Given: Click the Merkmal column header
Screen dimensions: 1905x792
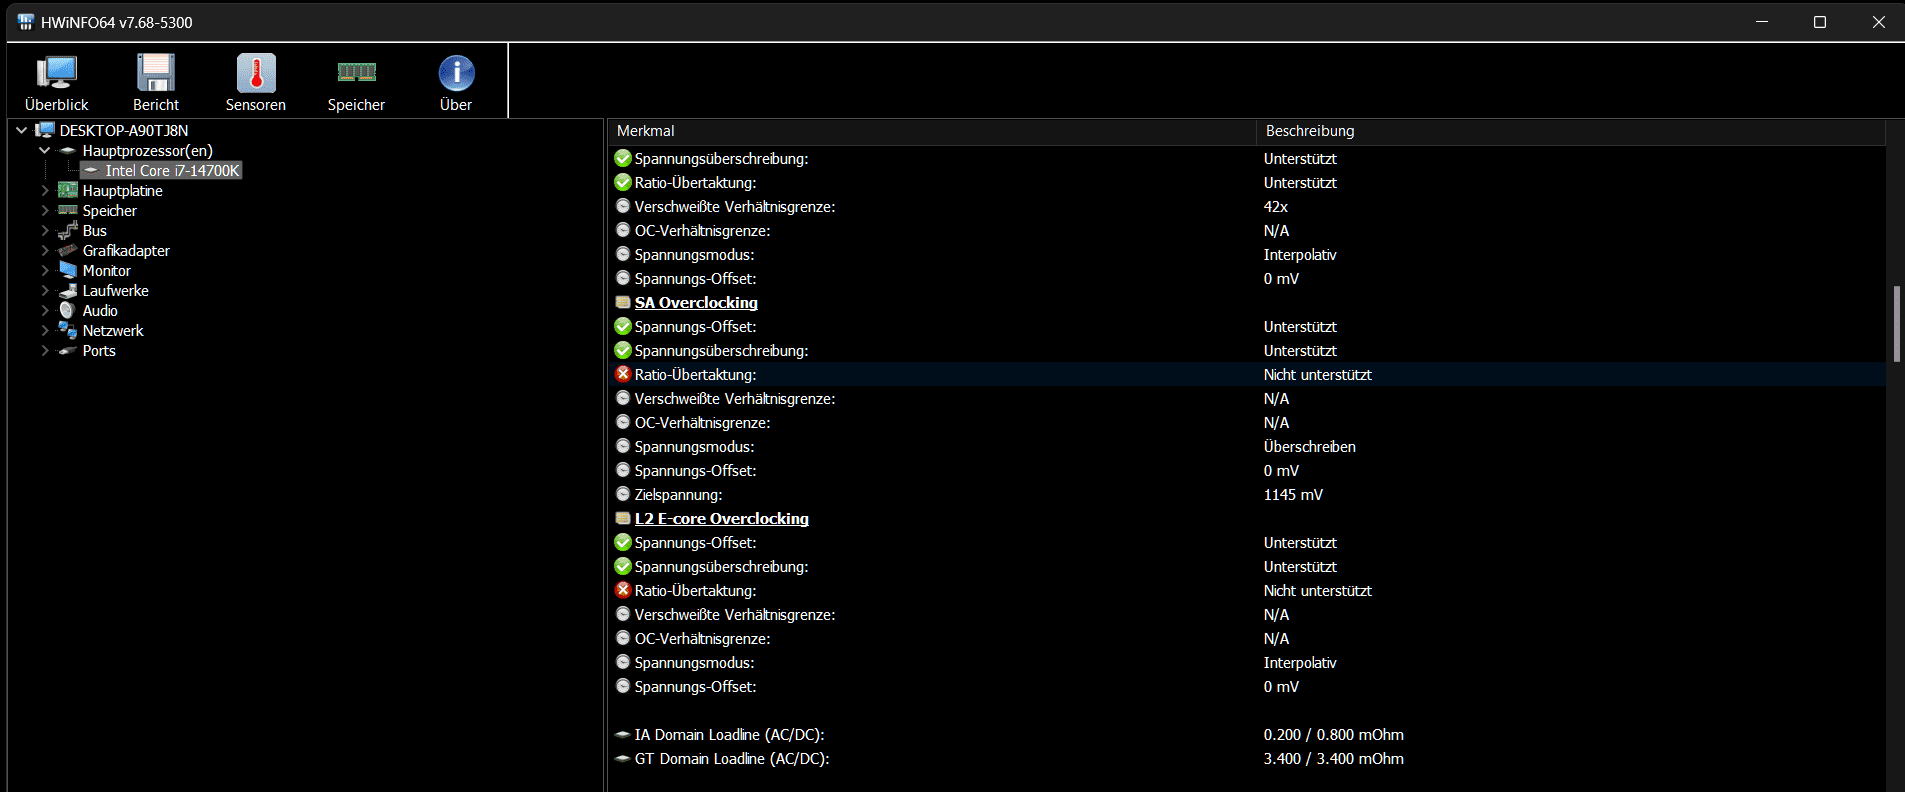Looking at the screenshot, I should pyautogui.click(x=931, y=131).
